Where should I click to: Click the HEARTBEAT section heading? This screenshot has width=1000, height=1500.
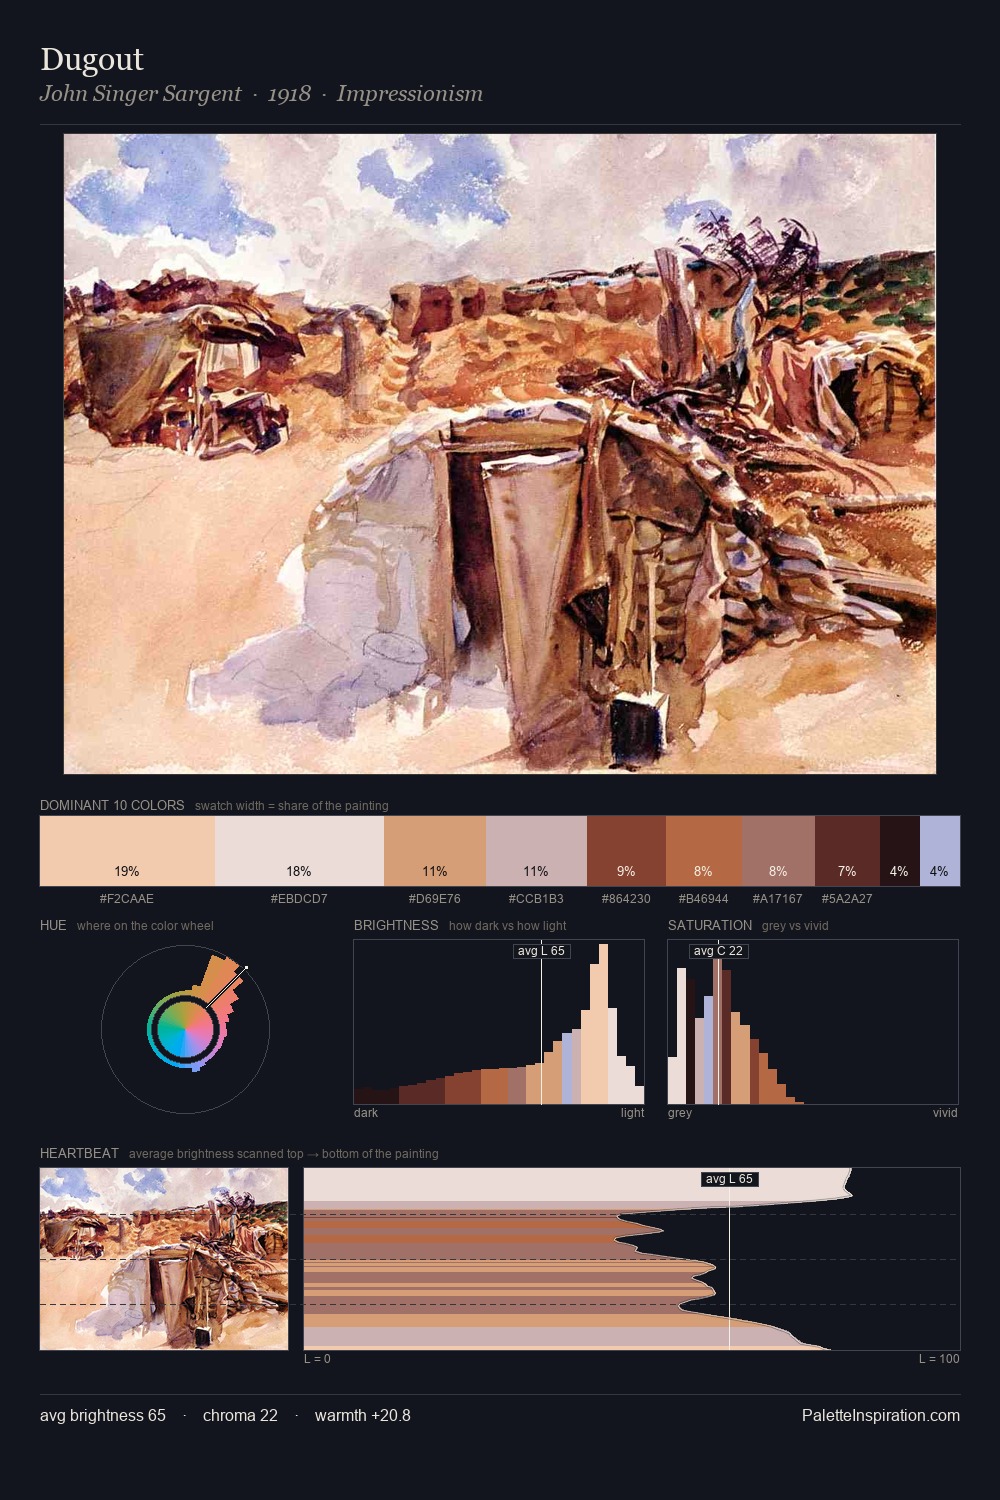(x=79, y=1153)
